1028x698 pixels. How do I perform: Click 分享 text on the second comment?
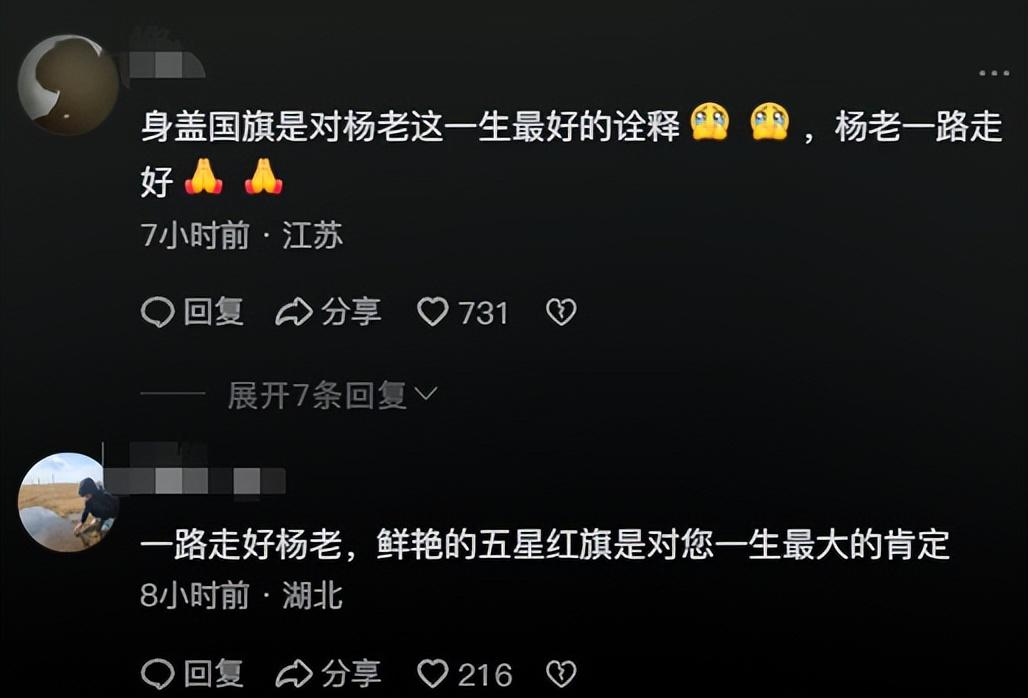pos(351,674)
